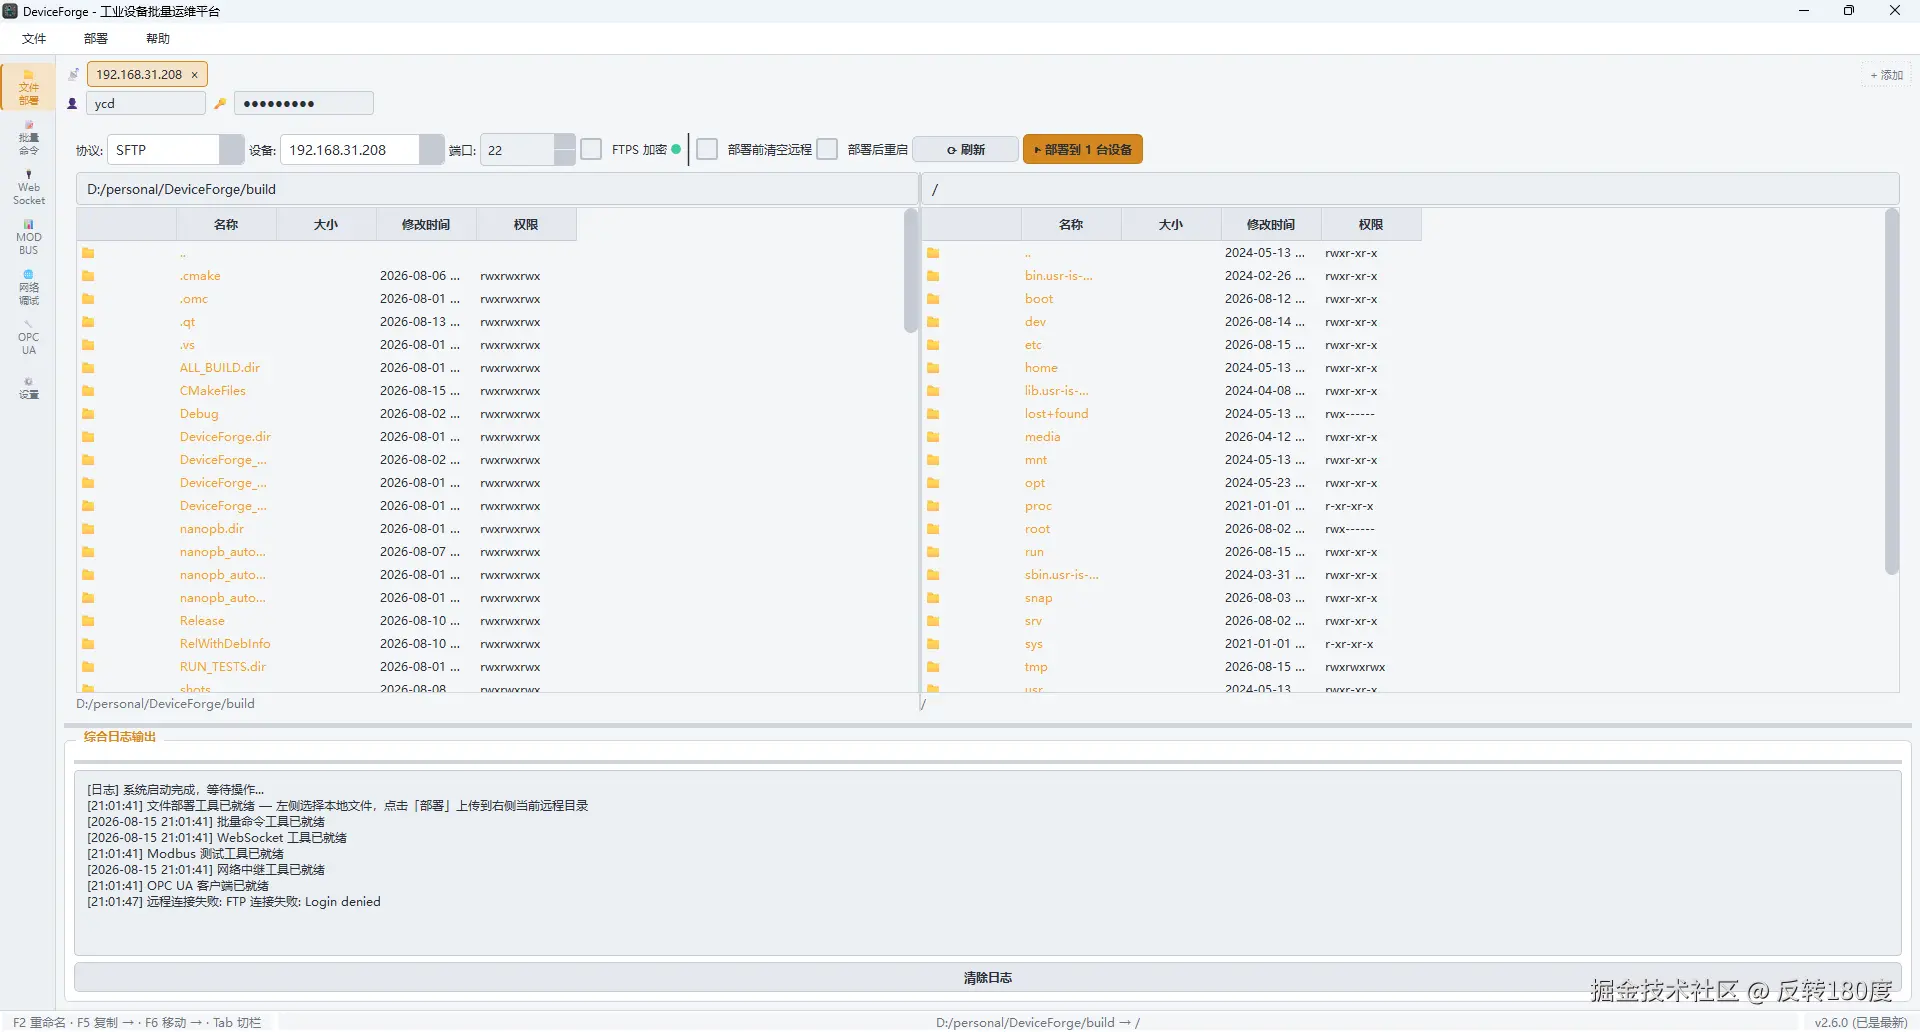Image resolution: width=1920 pixels, height=1032 pixels.
Task: Click the remote path / field
Action: pos(1411,189)
